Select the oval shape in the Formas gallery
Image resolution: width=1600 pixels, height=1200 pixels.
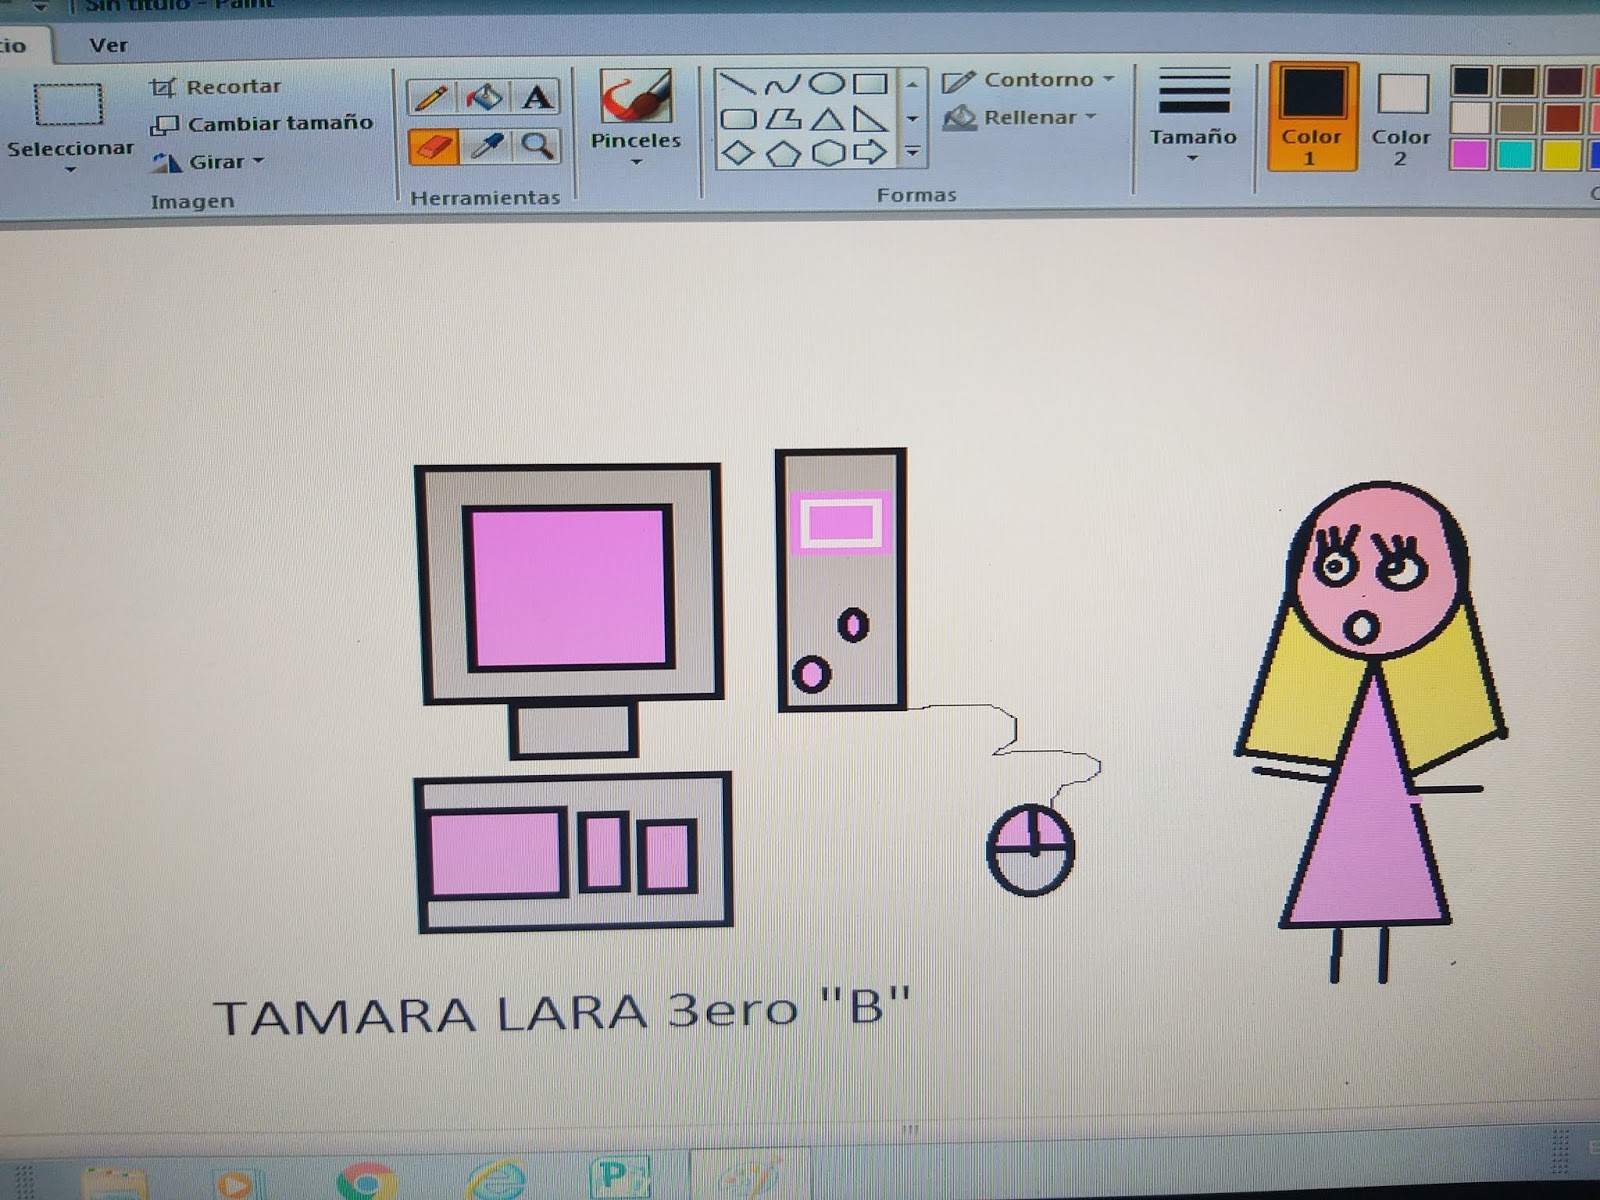[x=824, y=86]
